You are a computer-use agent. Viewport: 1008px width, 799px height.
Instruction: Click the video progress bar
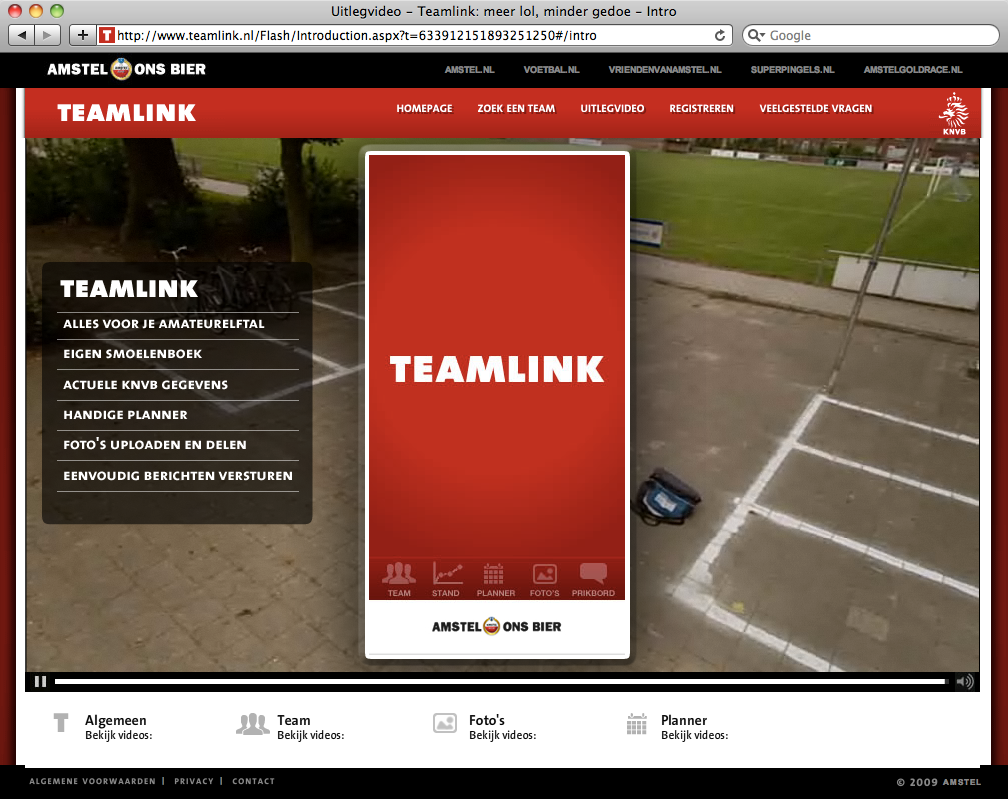(x=500, y=681)
